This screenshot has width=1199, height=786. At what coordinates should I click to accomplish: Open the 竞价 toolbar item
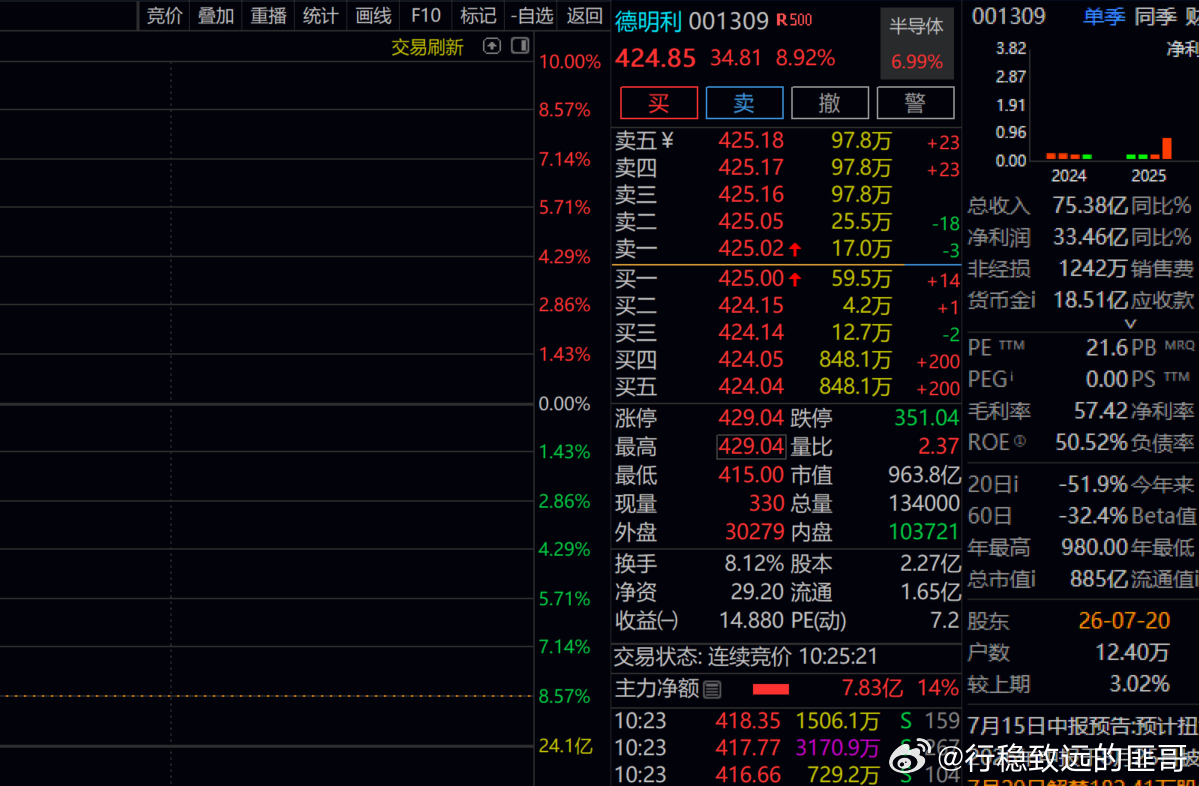pyautogui.click(x=164, y=15)
